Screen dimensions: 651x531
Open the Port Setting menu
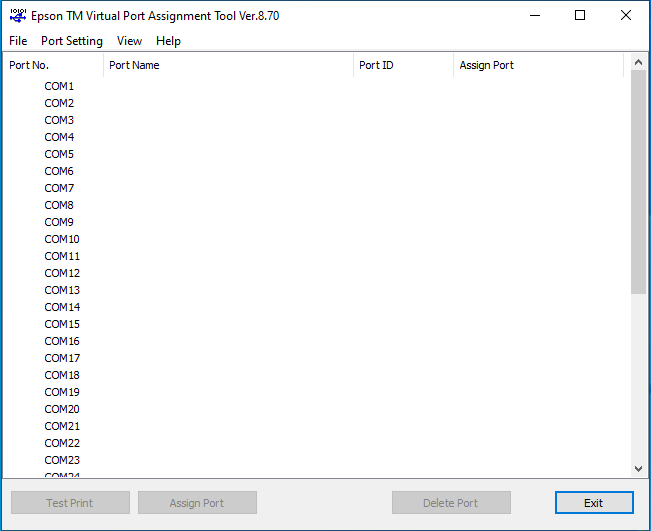point(72,41)
